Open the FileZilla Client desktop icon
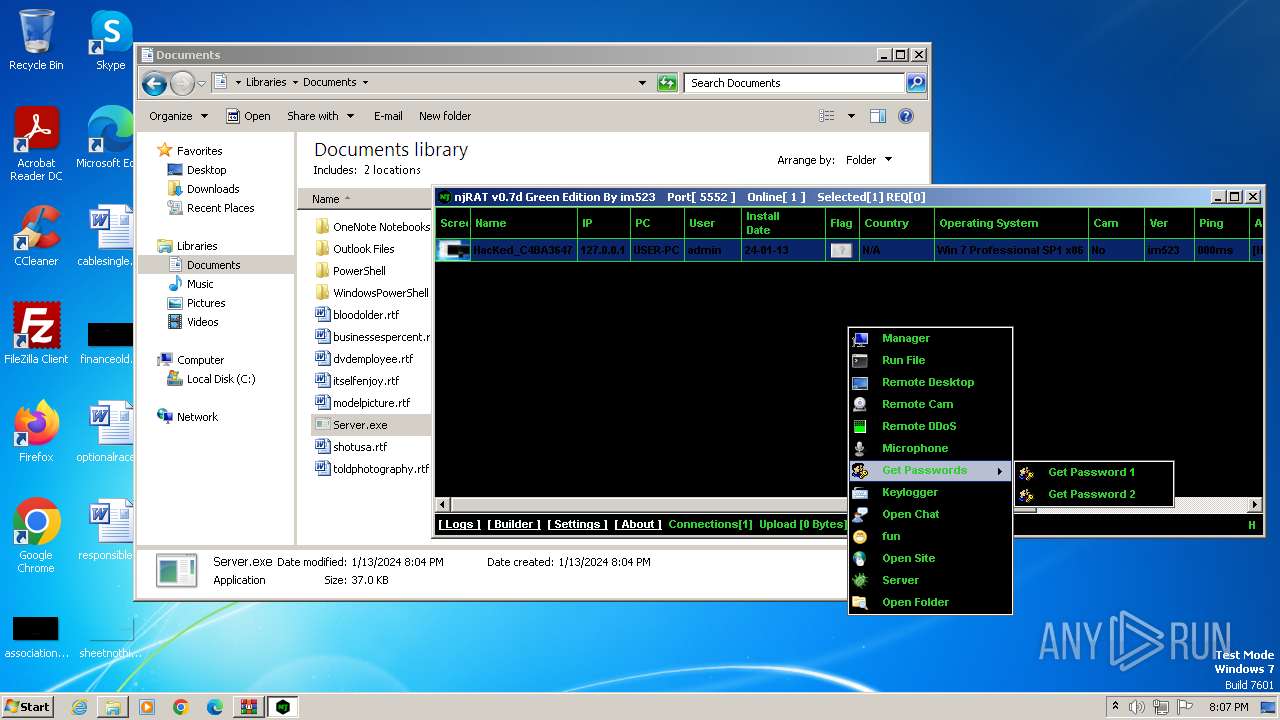The height and width of the screenshot is (720, 1280). [x=36, y=333]
